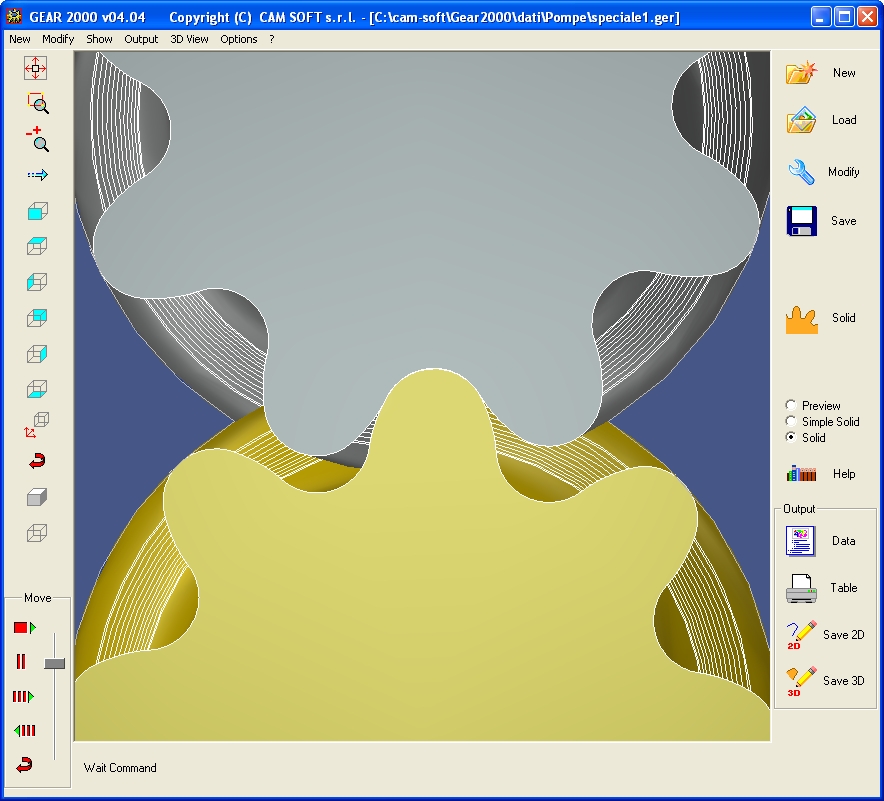Screen dimensions: 884x801
Task: Choose the cube view with top face highlighted
Action: [x=37, y=246]
